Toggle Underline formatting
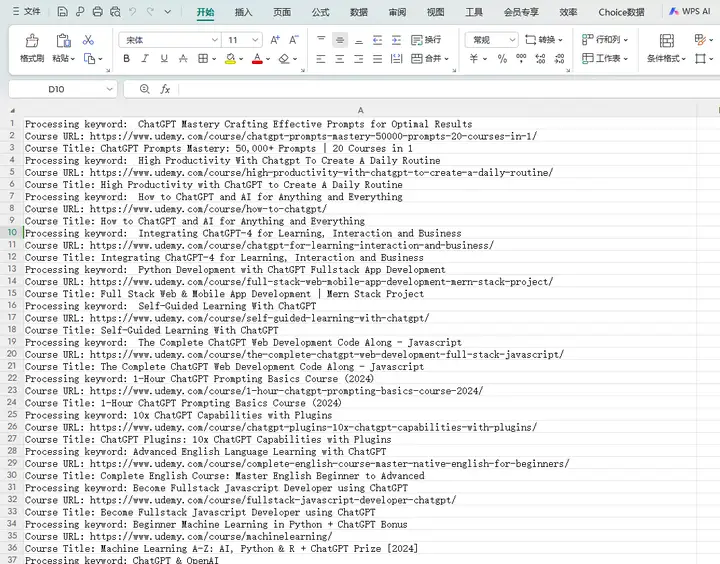This screenshot has height=564, width=720. pyautogui.click(x=164, y=58)
